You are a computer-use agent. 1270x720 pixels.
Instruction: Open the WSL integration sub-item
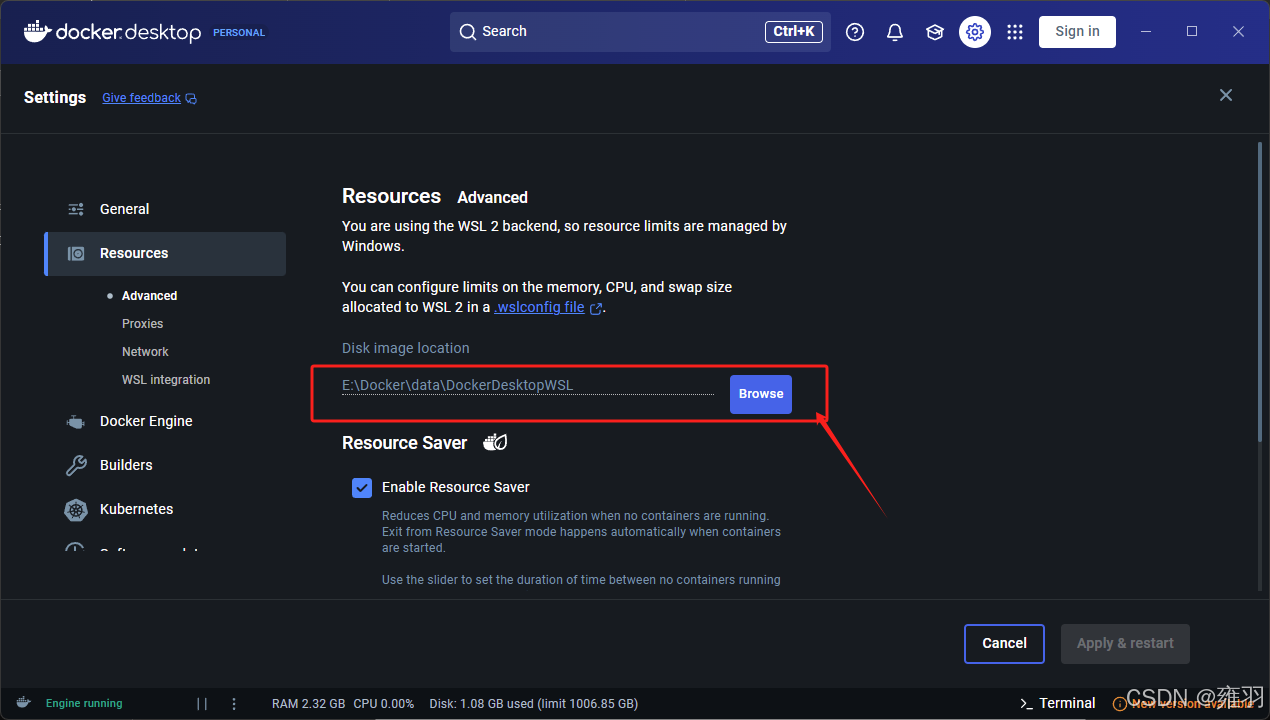(166, 380)
